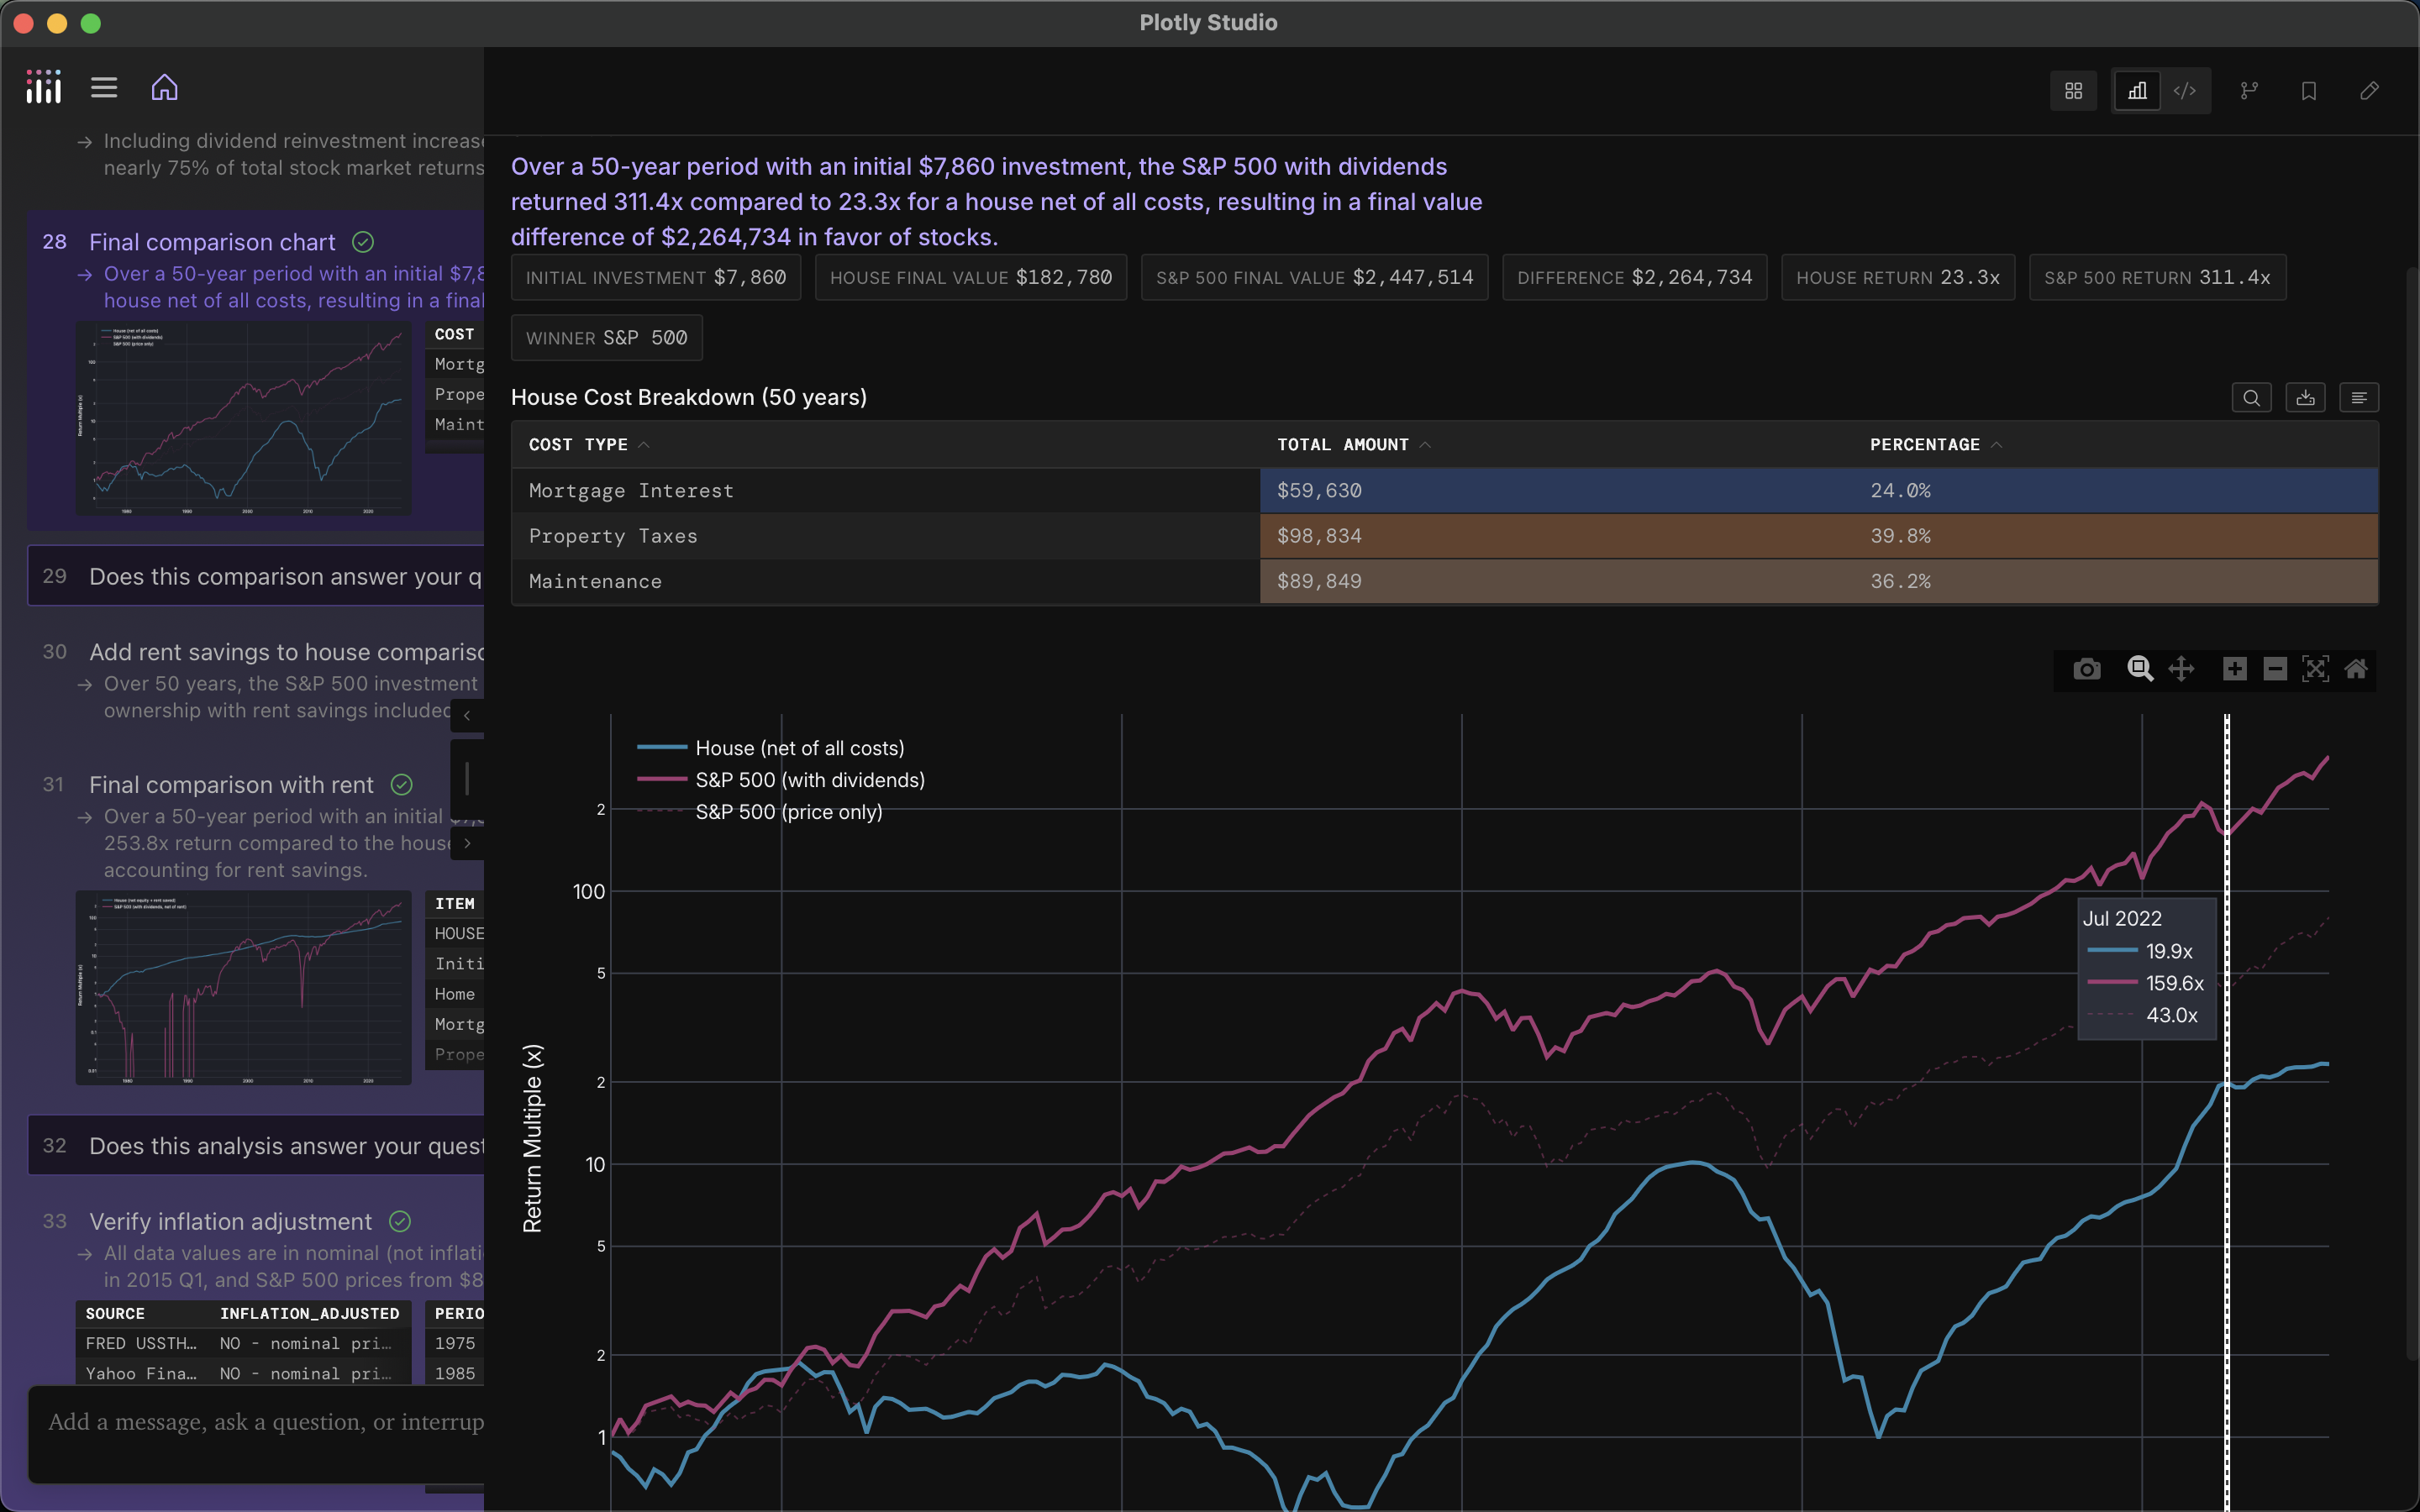The image size is (2420, 1512).
Task: Click the sidebar resize handle bar
Action: pyautogui.click(x=467, y=779)
